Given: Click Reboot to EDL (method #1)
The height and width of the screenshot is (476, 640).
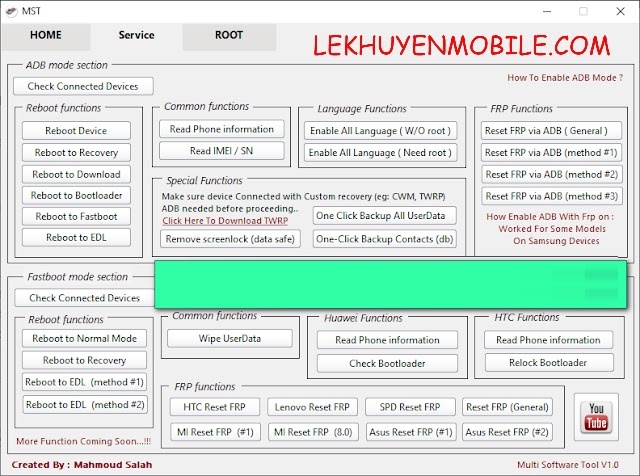Looking at the screenshot, I should click(x=84, y=382).
